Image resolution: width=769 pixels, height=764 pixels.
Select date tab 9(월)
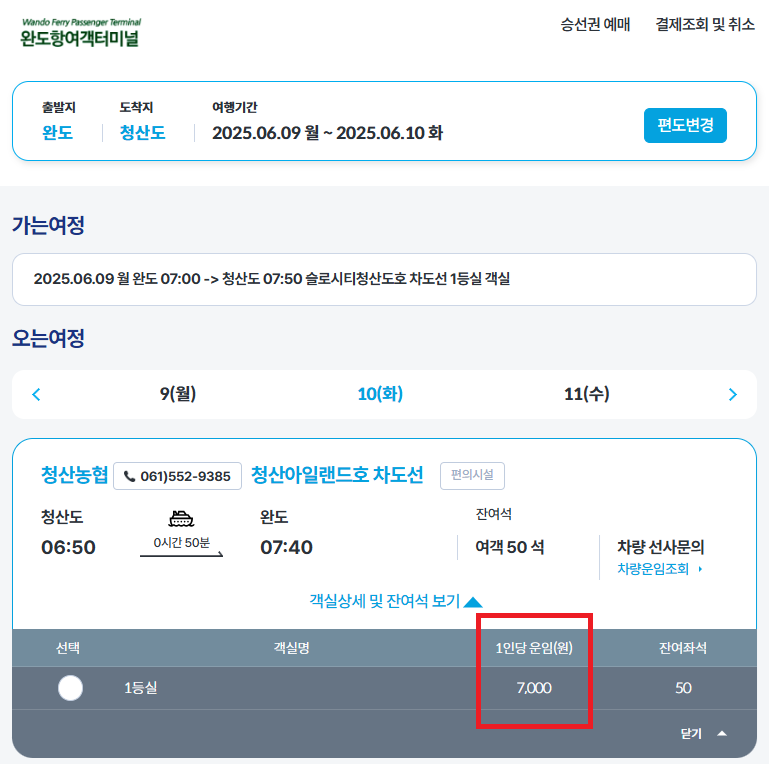tap(178, 394)
